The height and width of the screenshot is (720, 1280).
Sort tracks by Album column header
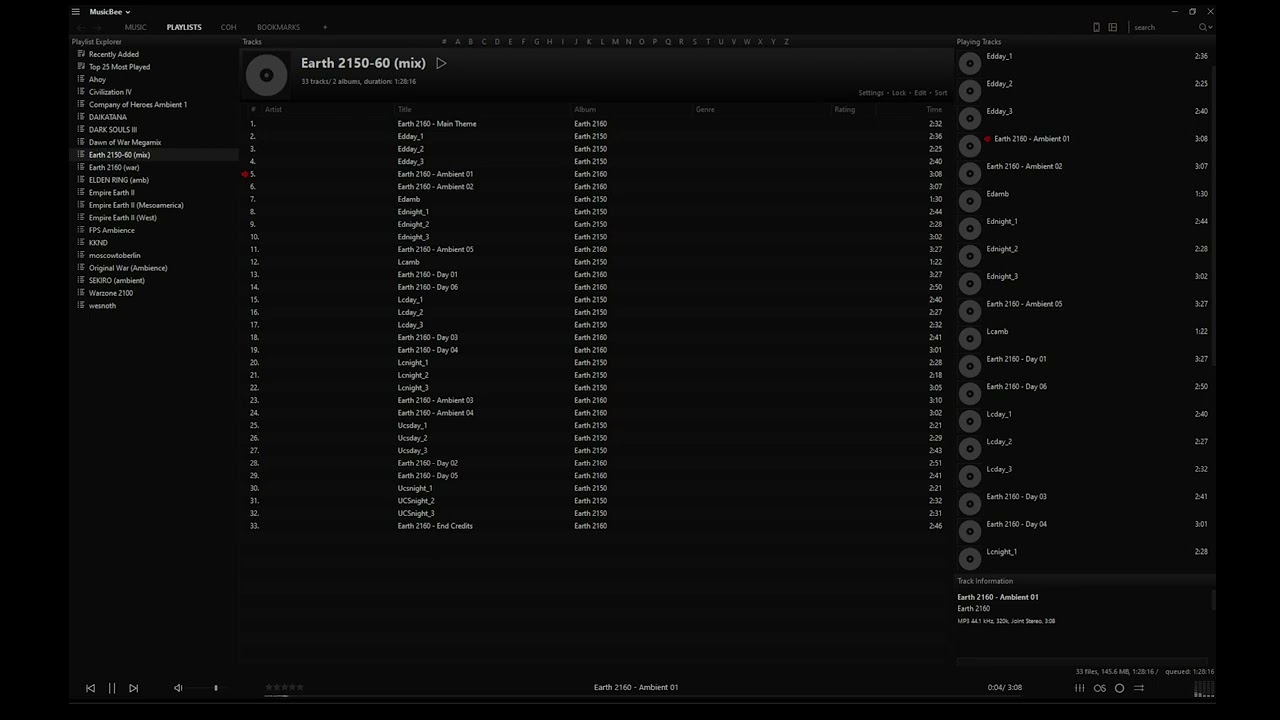pos(585,109)
